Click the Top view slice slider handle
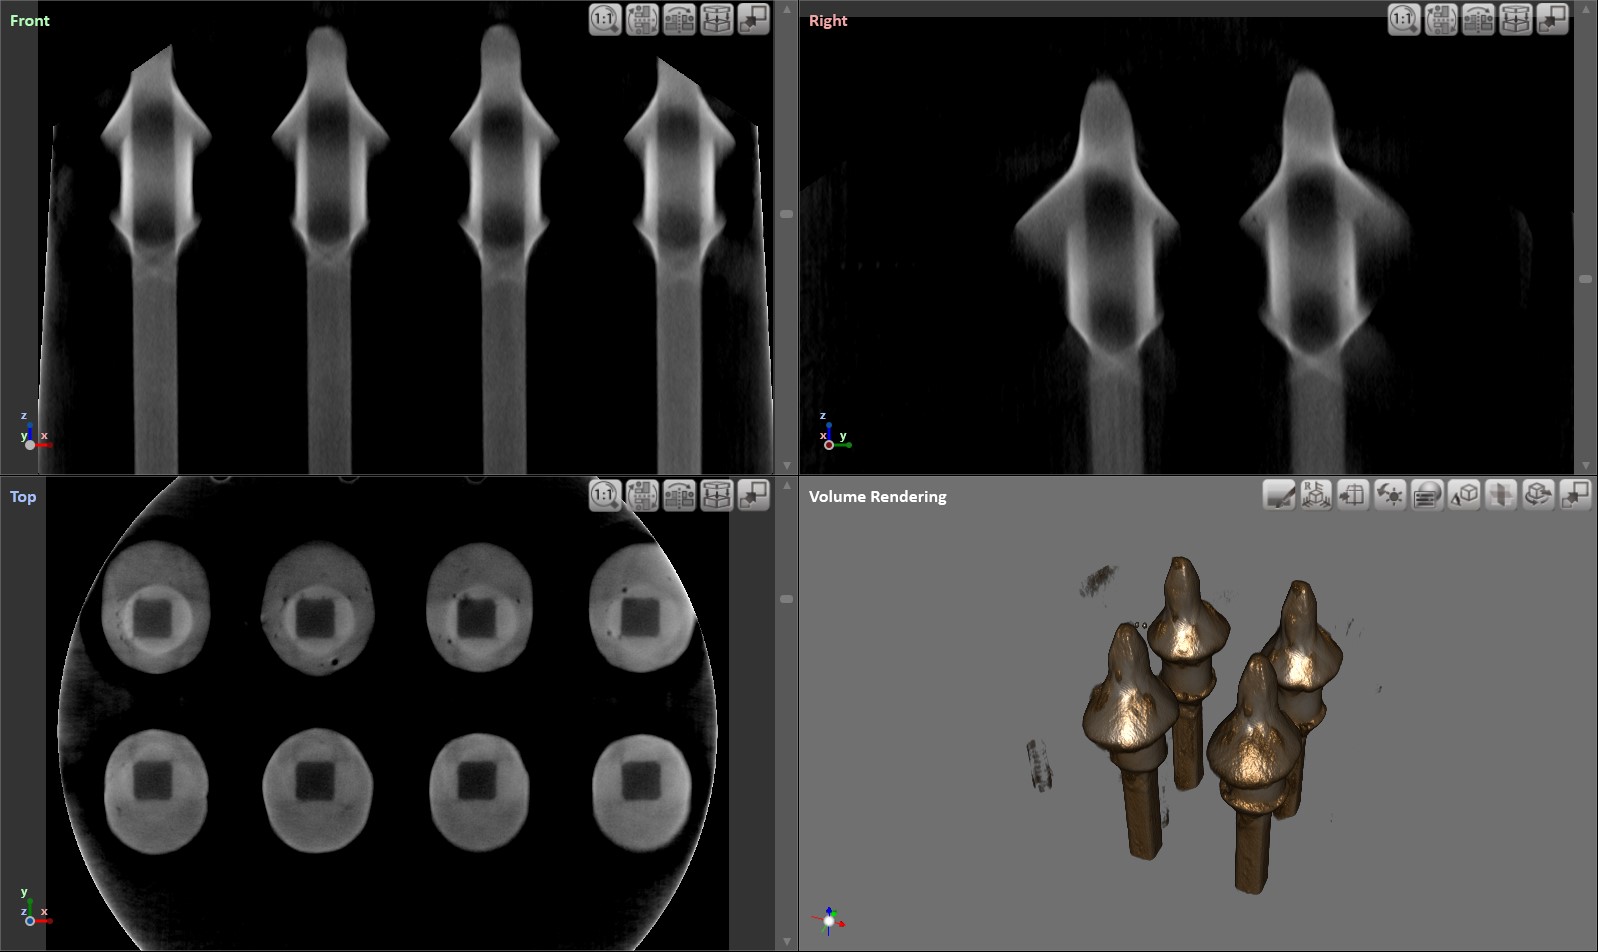This screenshot has height=952, width=1598. tap(787, 599)
